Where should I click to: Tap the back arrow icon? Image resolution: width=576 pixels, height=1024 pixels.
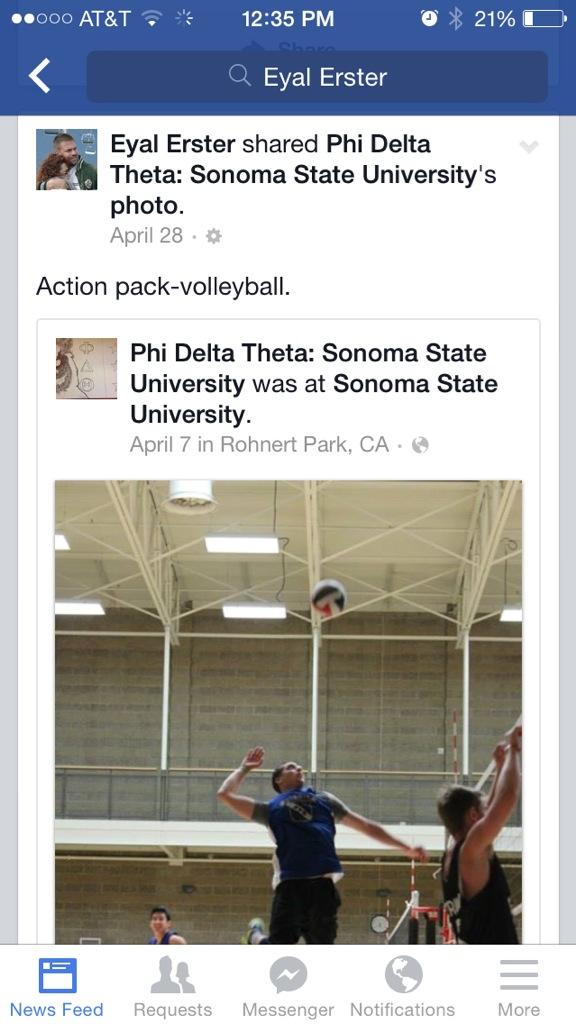pyautogui.click(x=39, y=76)
